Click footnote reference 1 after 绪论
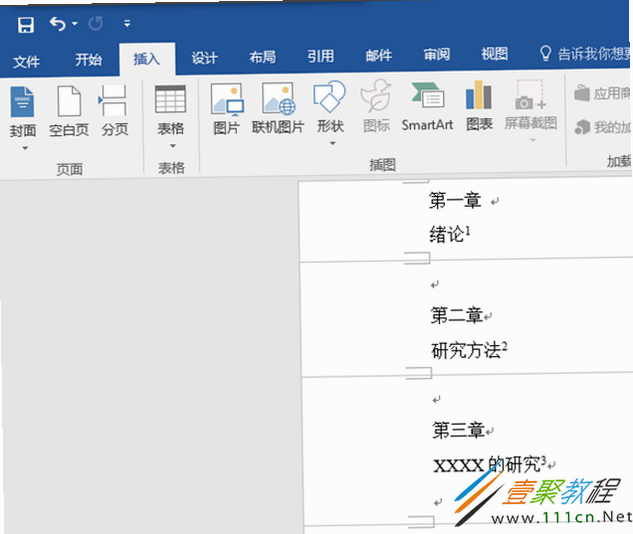This screenshot has height=534, width=633. tap(467, 230)
